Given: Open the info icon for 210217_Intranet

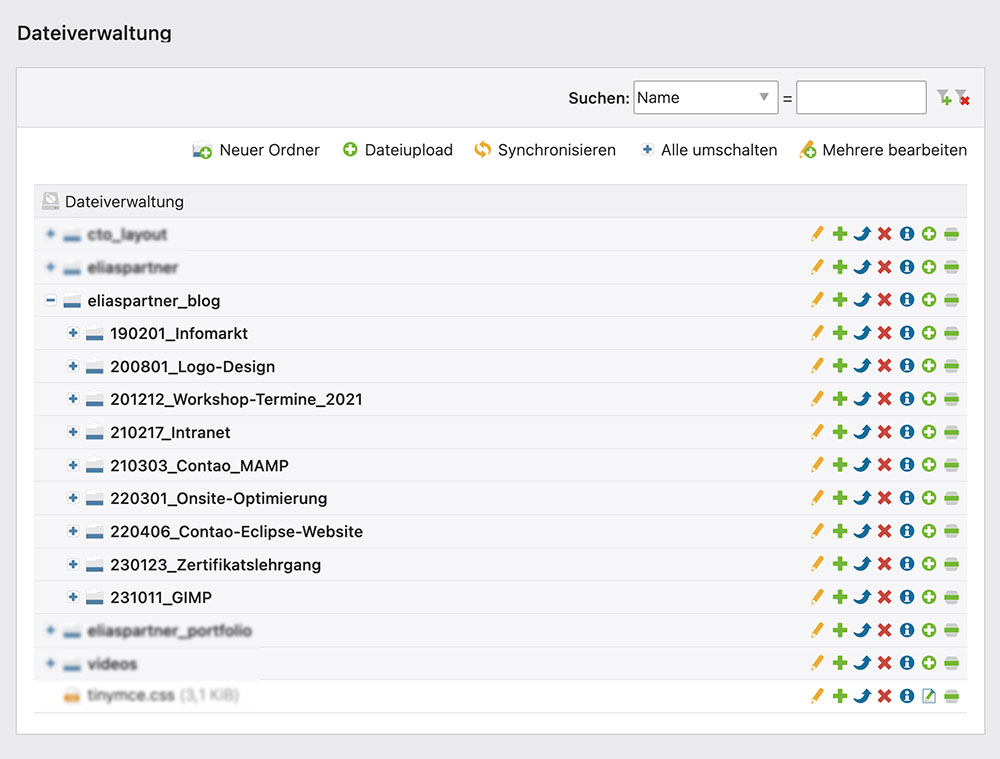Looking at the screenshot, I should pos(907,432).
